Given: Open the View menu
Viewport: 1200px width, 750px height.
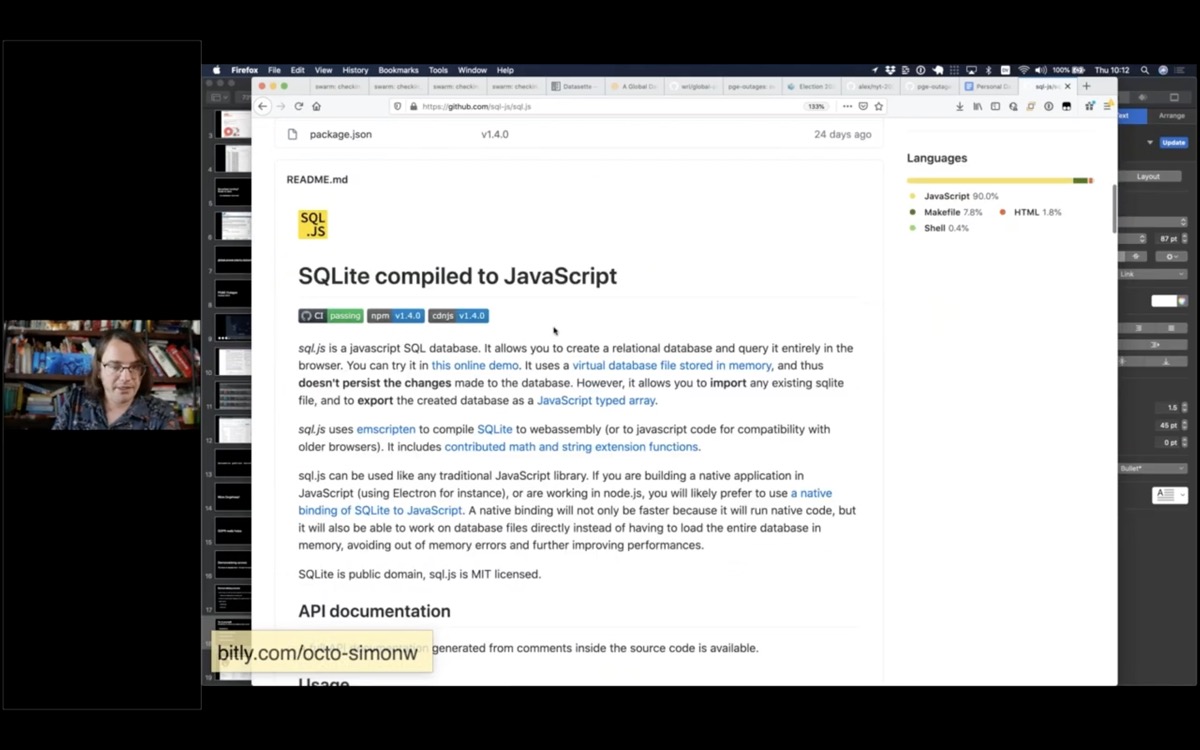Looking at the screenshot, I should pos(323,70).
